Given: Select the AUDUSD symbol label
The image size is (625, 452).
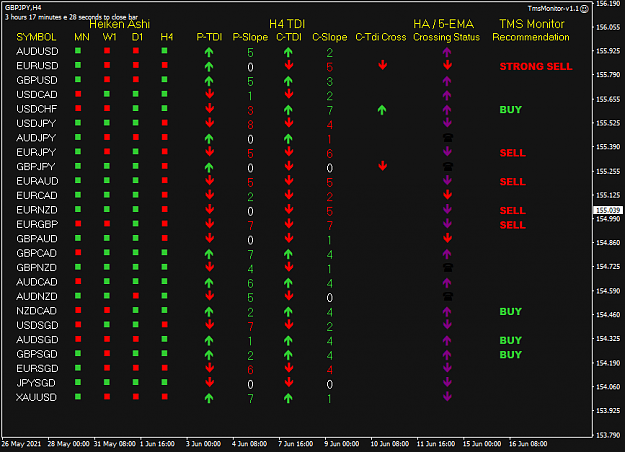Looking at the screenshot, I should (x=37, y=51).
